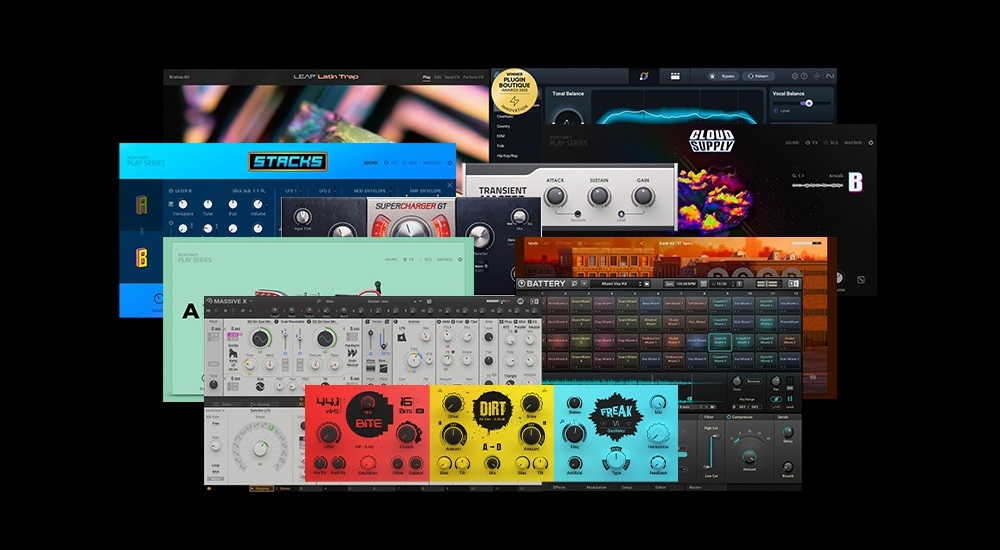Open the LFO 1 dropdown in Stacks

pyautogui.click(x=291, y=191)
